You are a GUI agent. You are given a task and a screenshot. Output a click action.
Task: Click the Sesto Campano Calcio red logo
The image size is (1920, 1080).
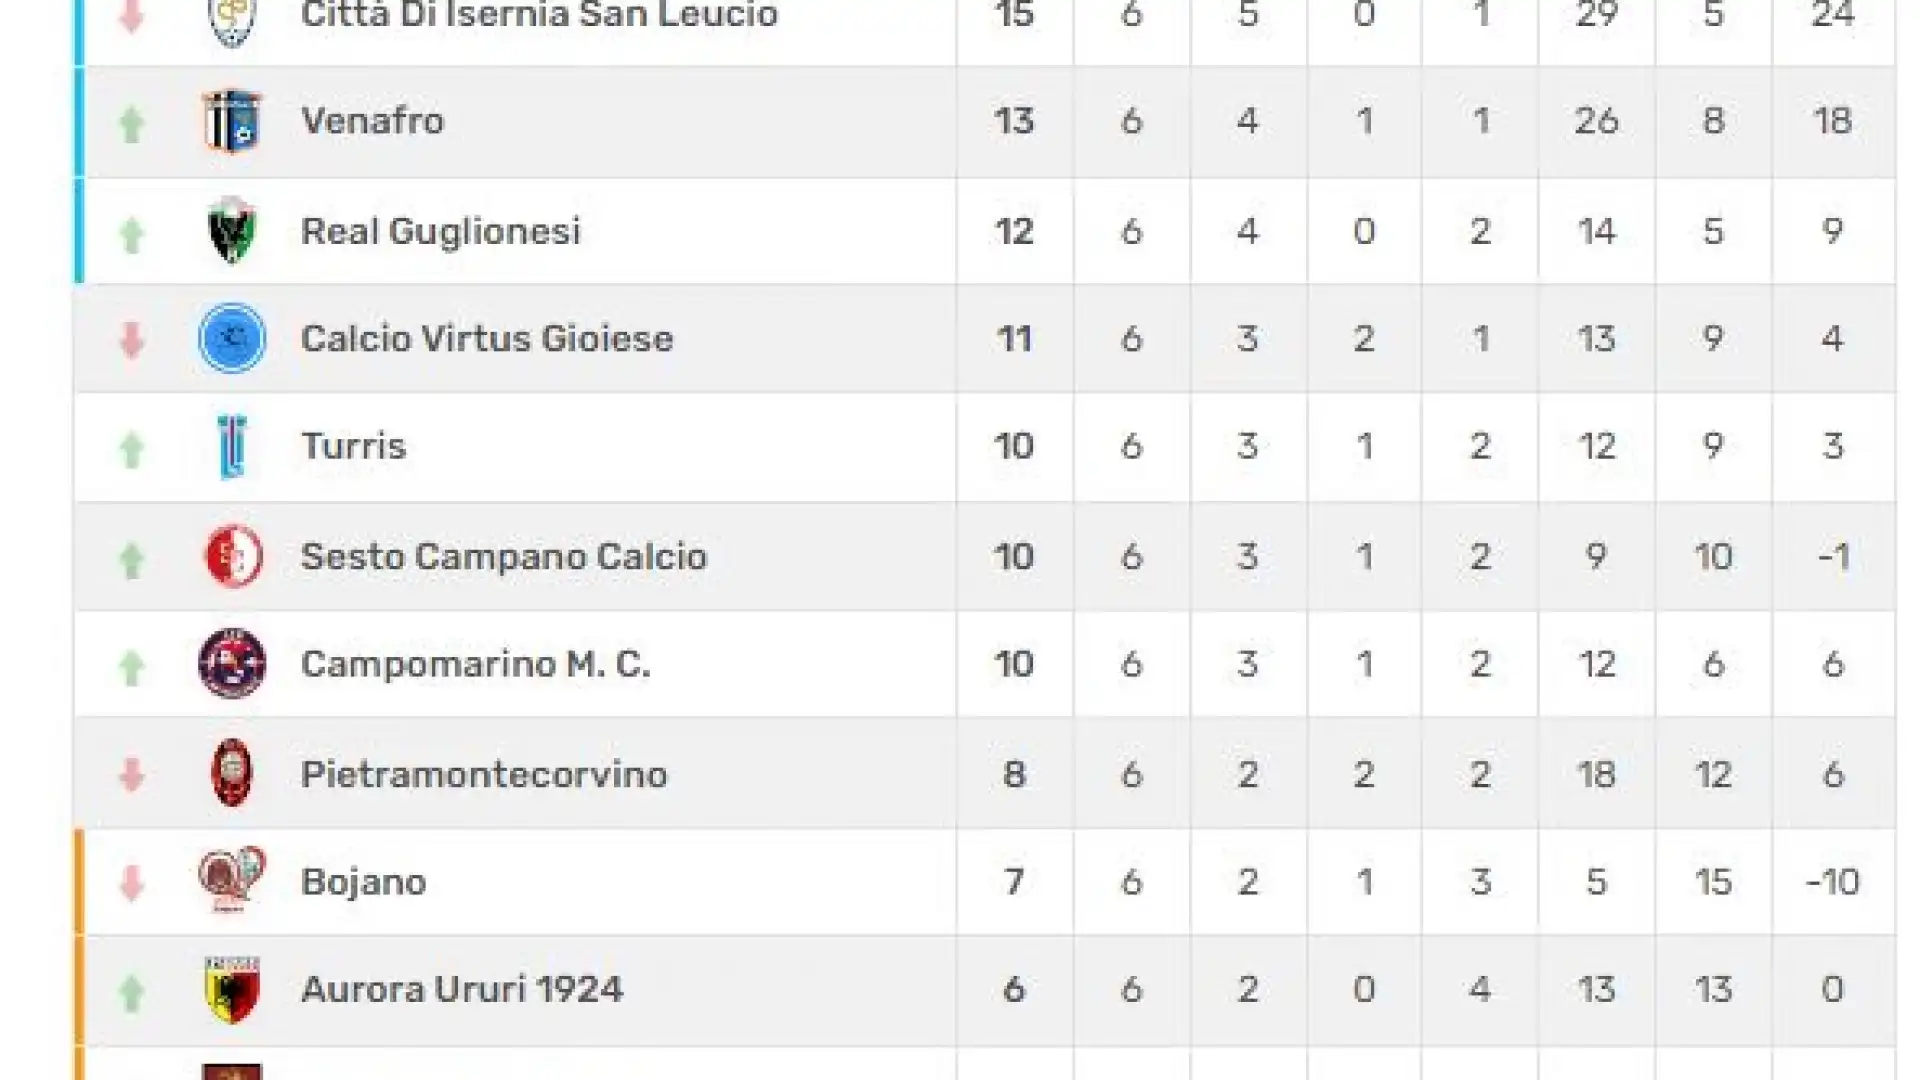233,556
